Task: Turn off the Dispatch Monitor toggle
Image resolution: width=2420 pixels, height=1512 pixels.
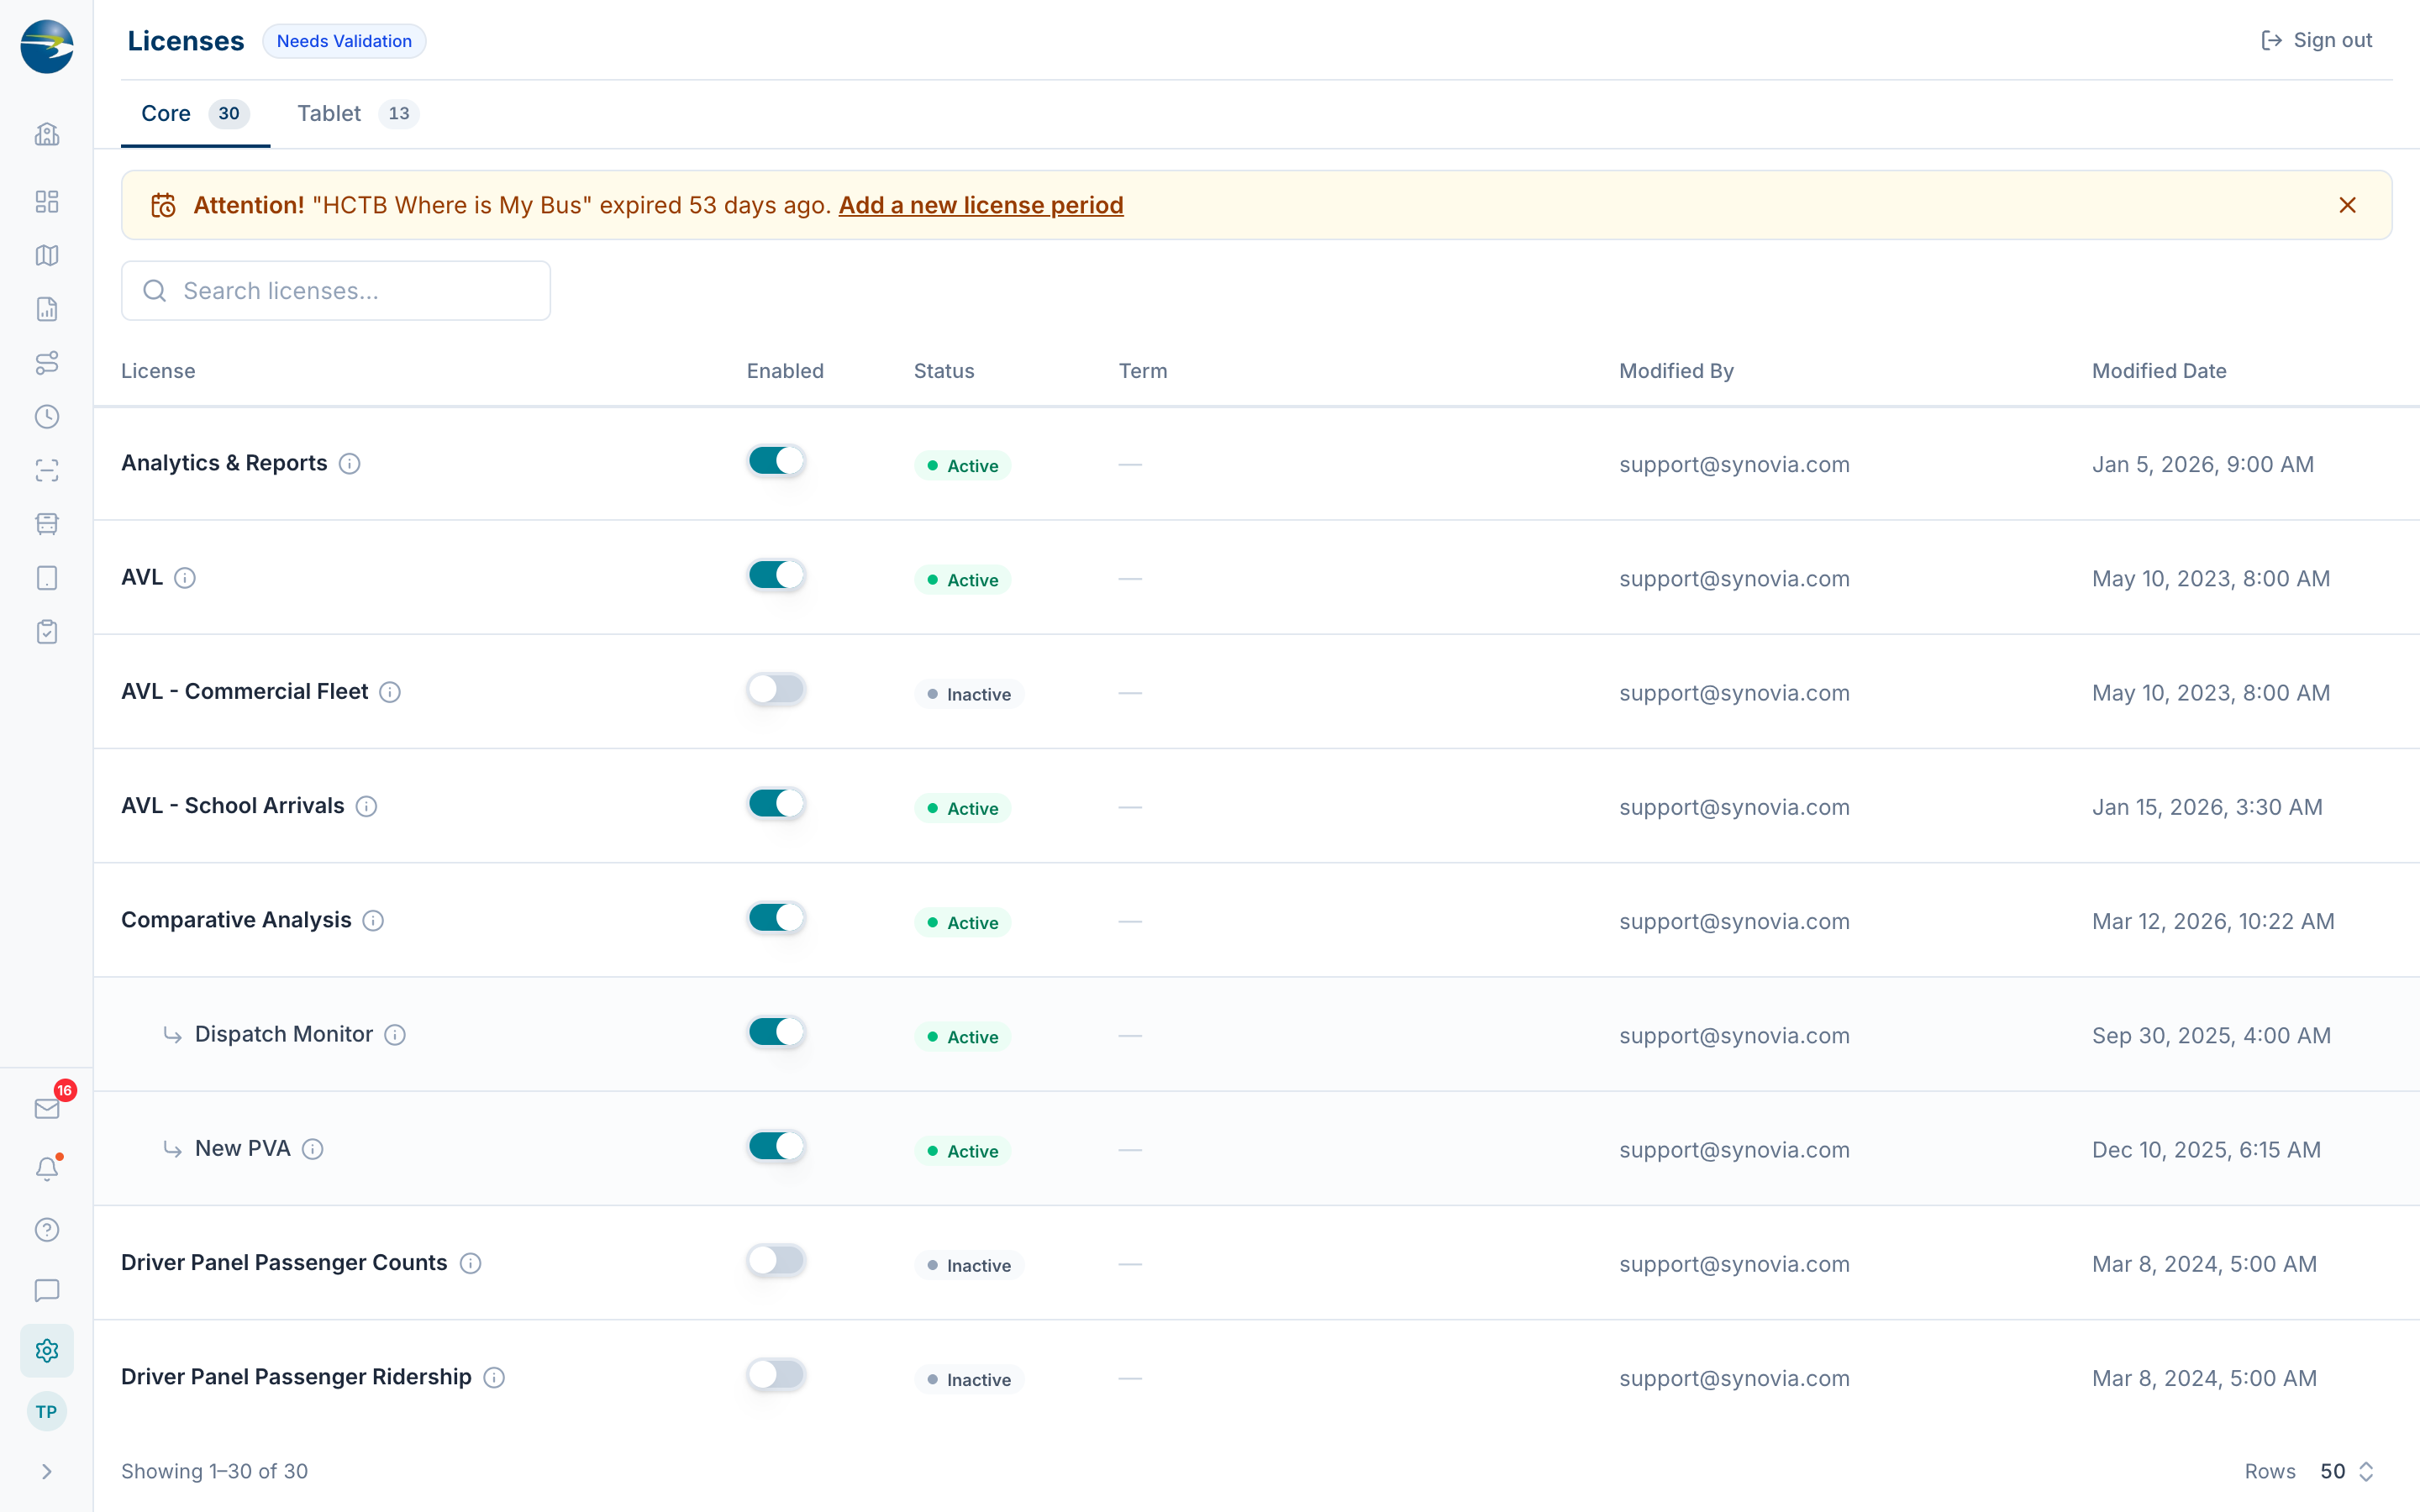Action: pos(776,1032)
